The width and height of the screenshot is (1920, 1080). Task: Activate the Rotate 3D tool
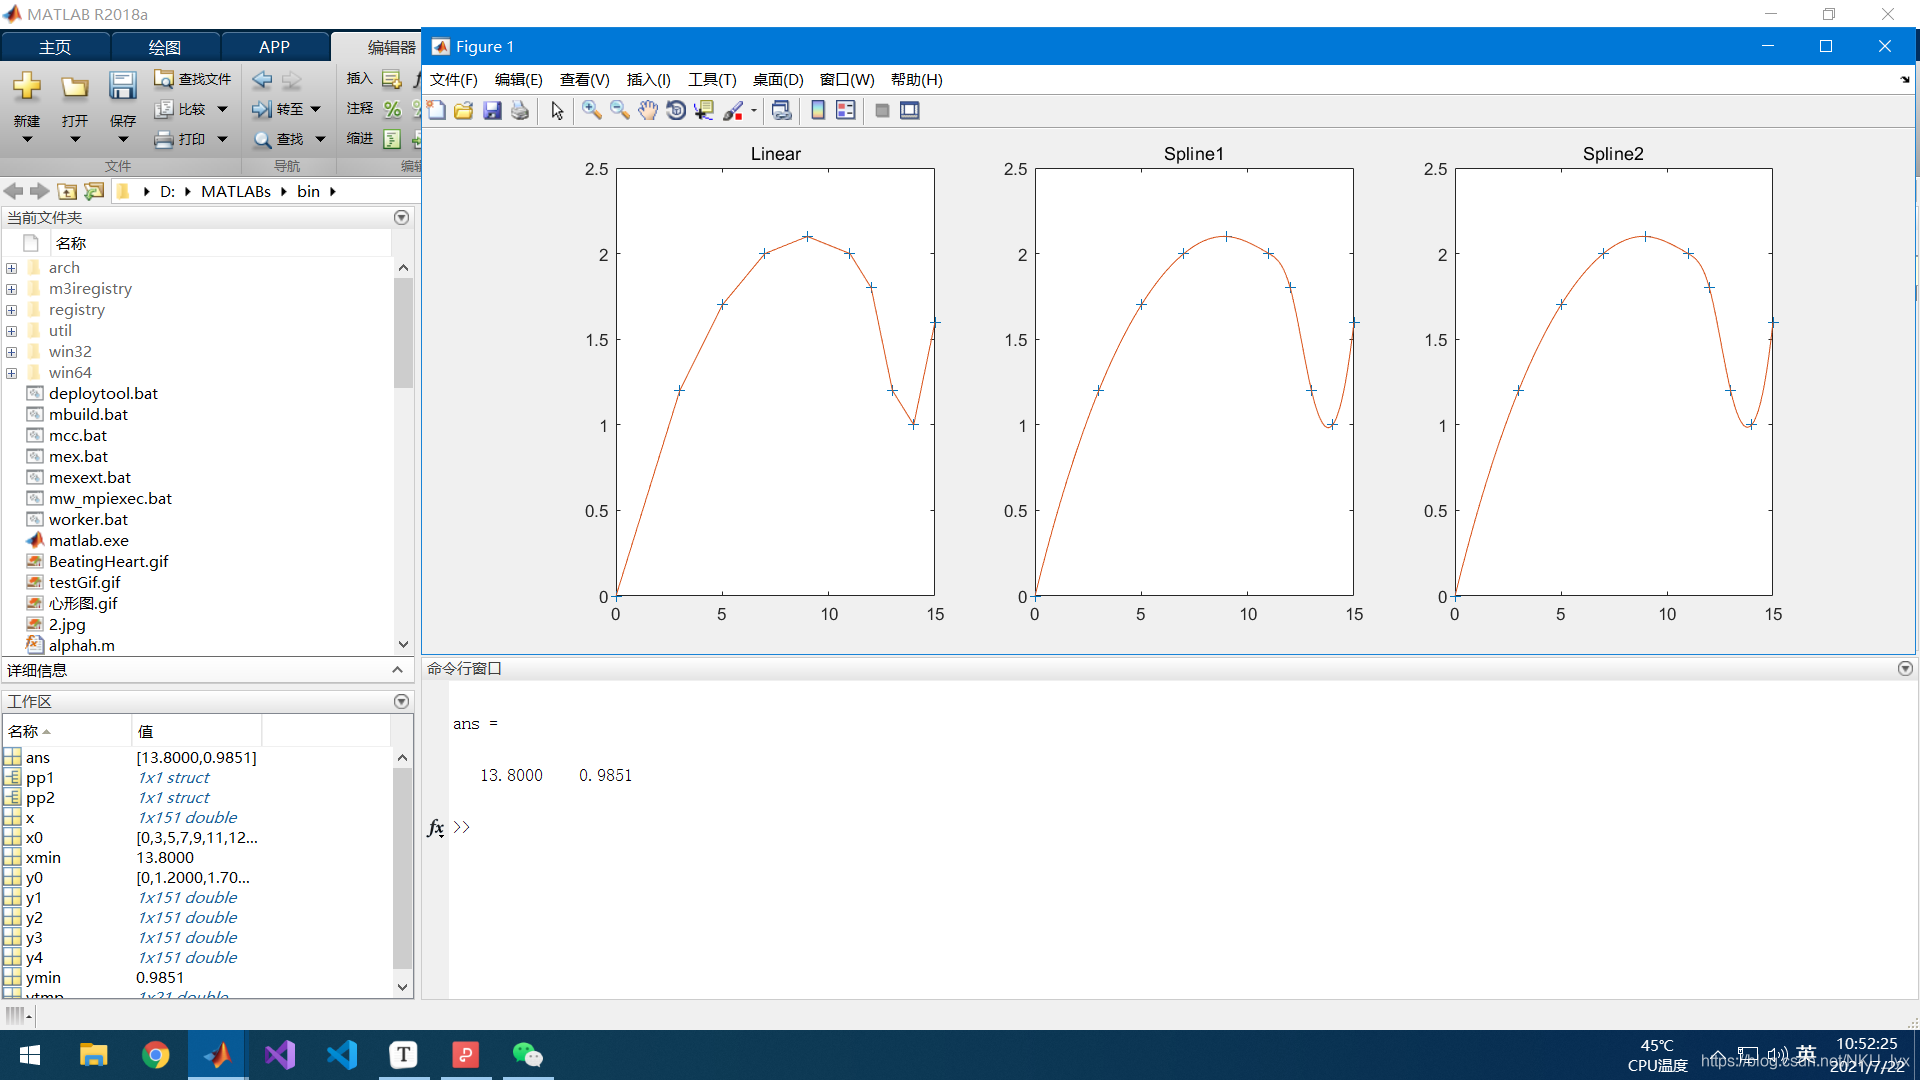pos(676,111)
